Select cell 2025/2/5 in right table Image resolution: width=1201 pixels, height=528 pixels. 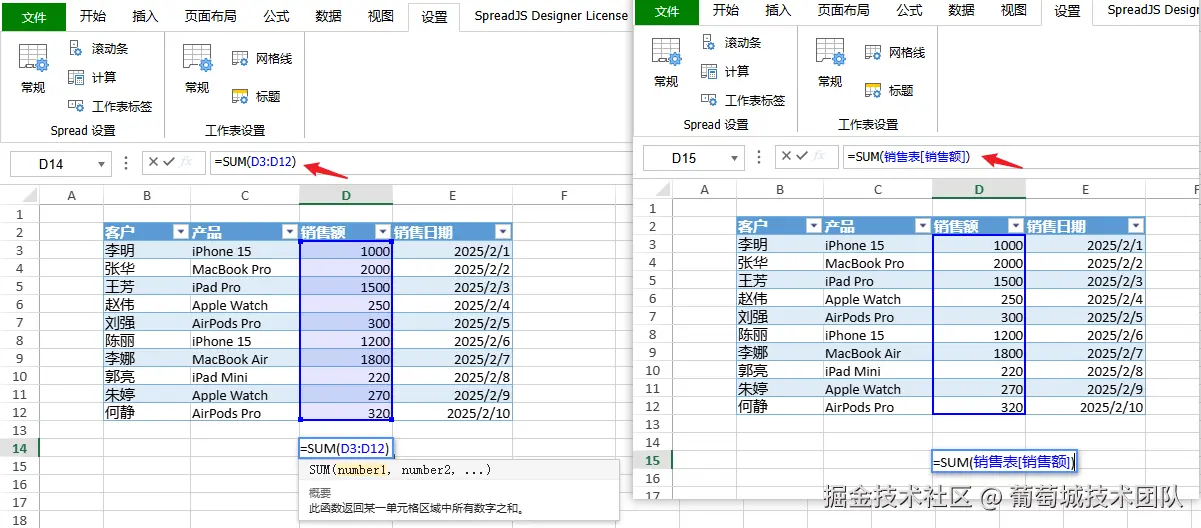[1085, 317]
